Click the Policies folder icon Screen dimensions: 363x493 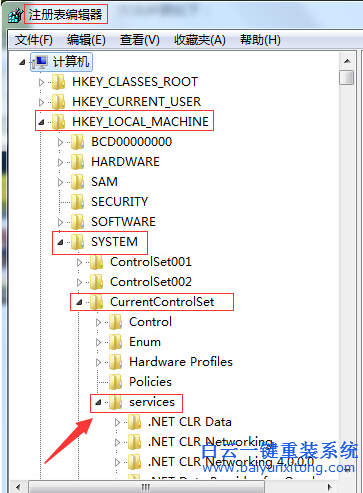[116, 382]
